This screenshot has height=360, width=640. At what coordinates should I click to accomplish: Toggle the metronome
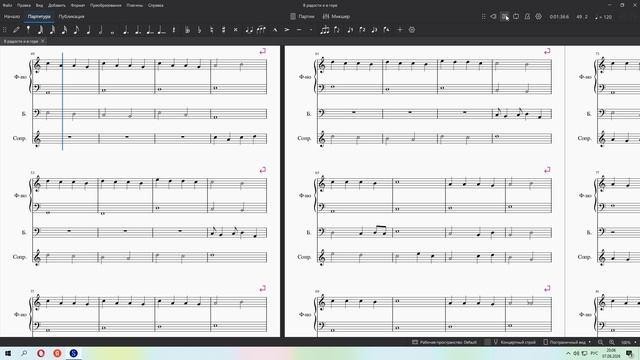click(x=527, y=16)
